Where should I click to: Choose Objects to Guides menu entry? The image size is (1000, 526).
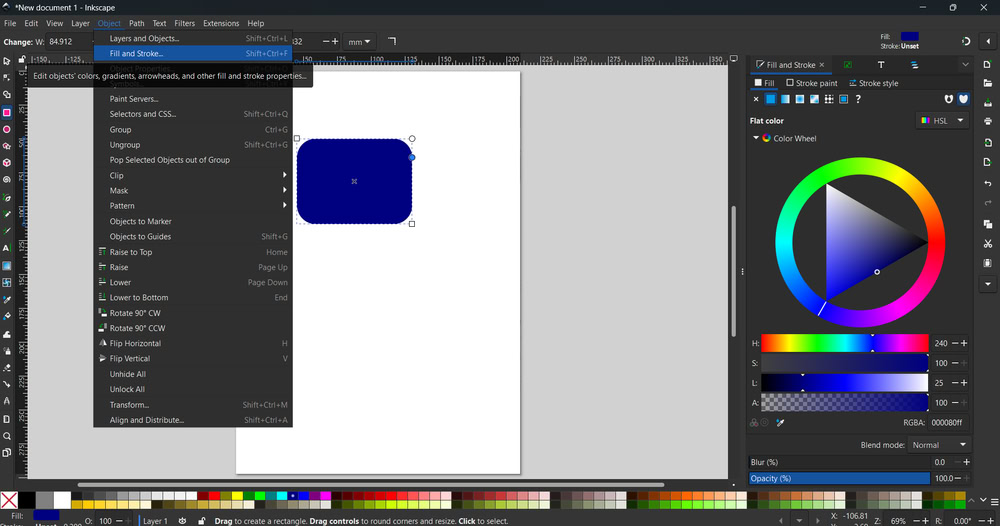point(193,237)
